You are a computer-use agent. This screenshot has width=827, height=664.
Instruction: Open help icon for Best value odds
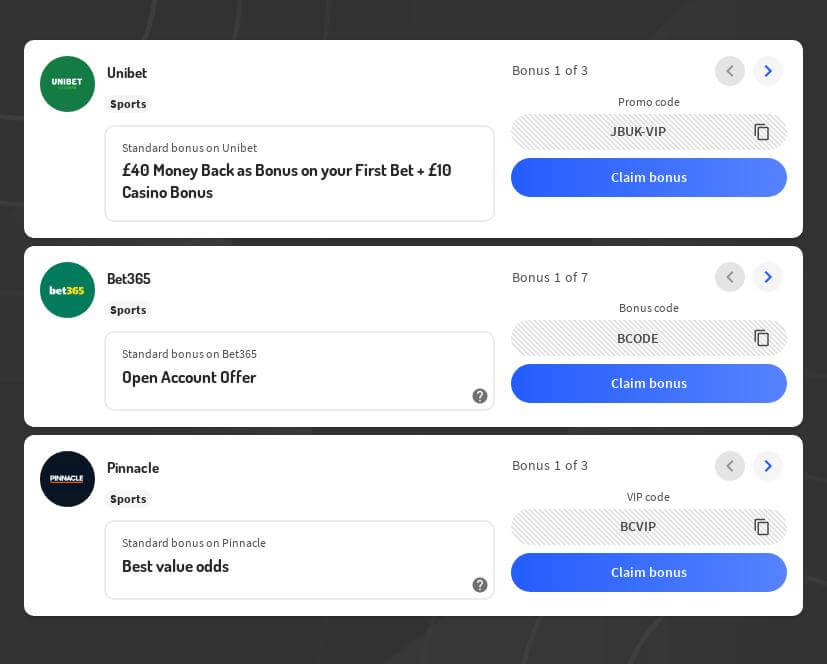(x=480, y=585)
